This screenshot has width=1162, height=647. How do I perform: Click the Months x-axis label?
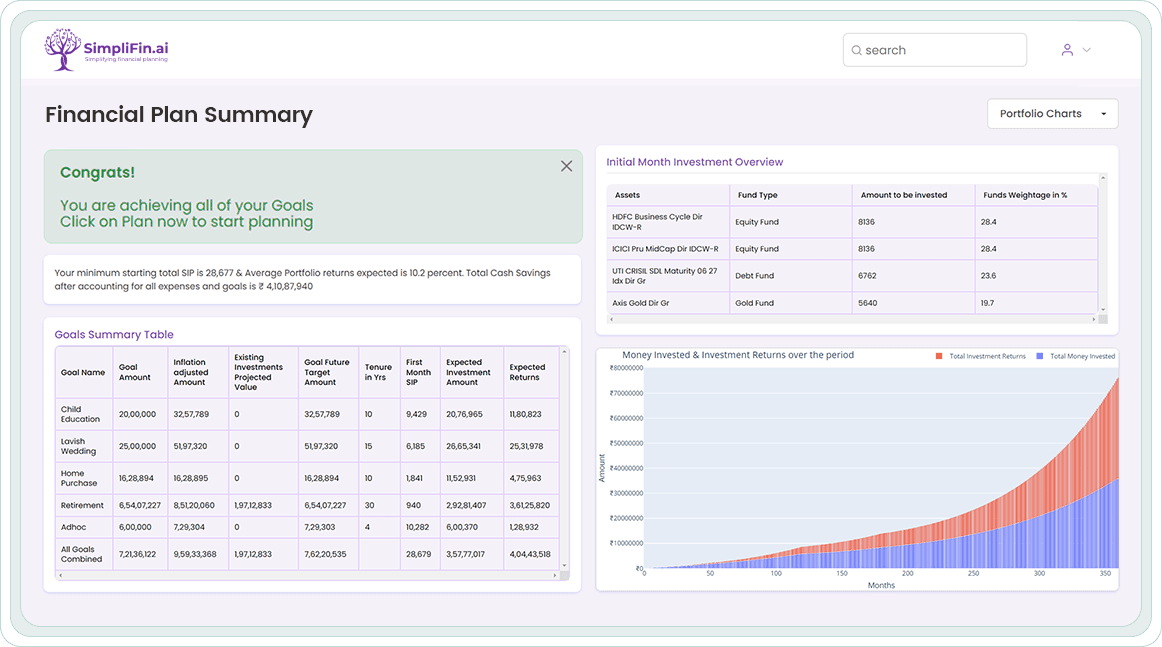(x=881, y=585)
